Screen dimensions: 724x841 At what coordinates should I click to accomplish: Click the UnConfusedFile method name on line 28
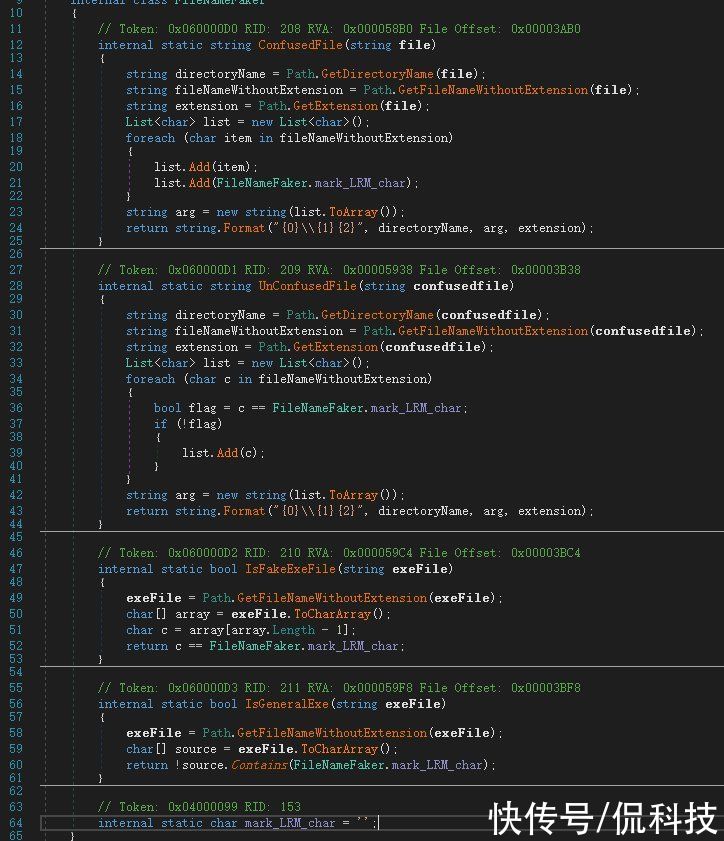(x=307, y=286)
